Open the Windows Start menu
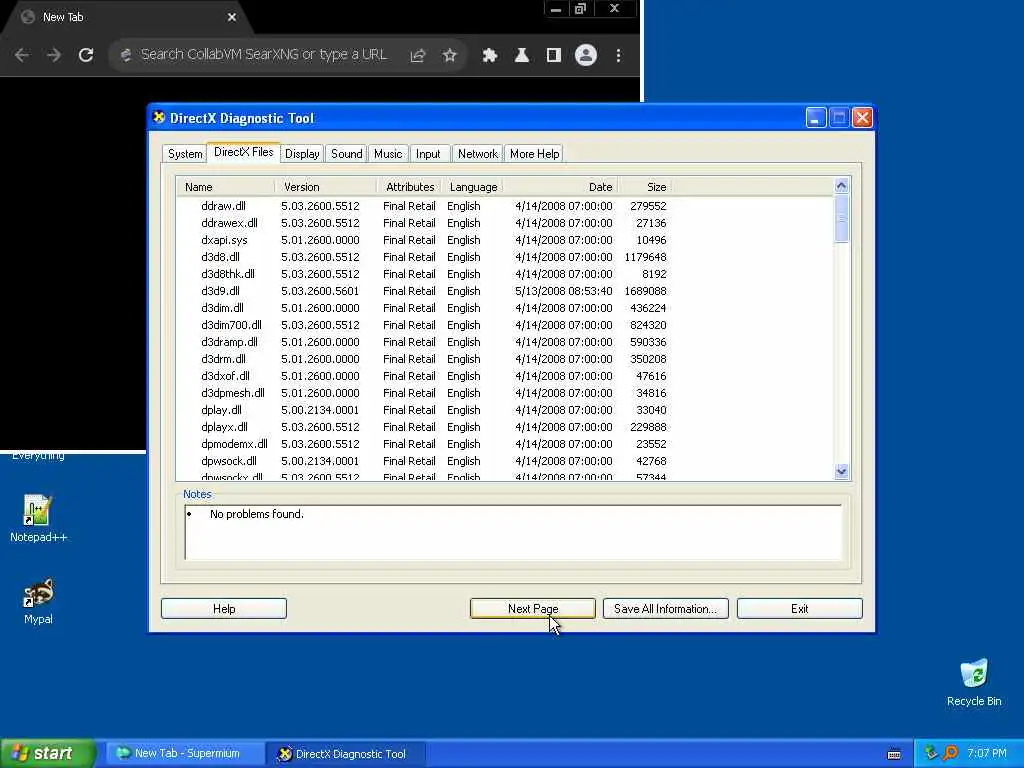Image resolution: width=1024 pixels, height=768 pixels. 47,753
